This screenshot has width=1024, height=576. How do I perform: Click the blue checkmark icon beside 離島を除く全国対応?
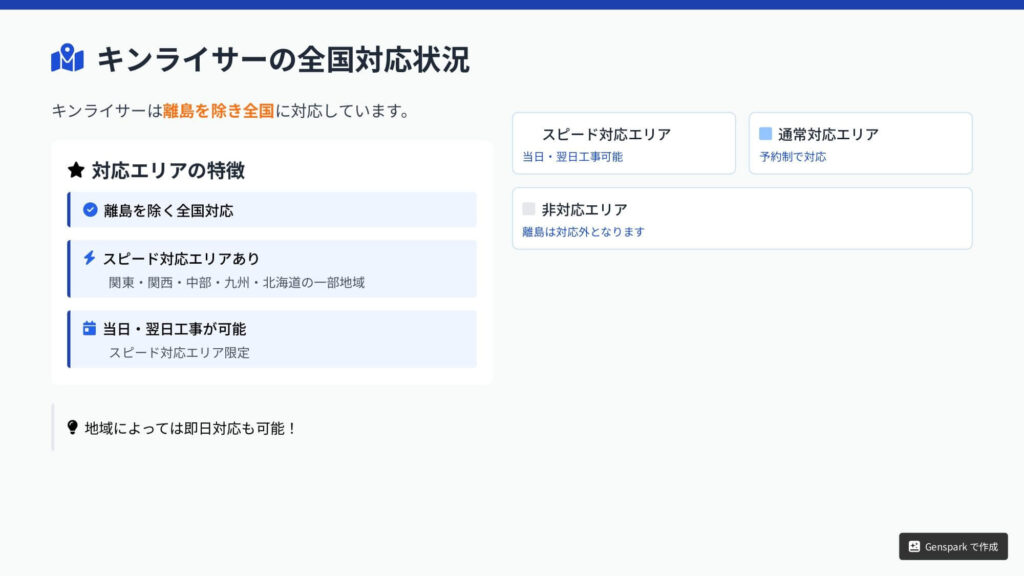tap(90, 210)
